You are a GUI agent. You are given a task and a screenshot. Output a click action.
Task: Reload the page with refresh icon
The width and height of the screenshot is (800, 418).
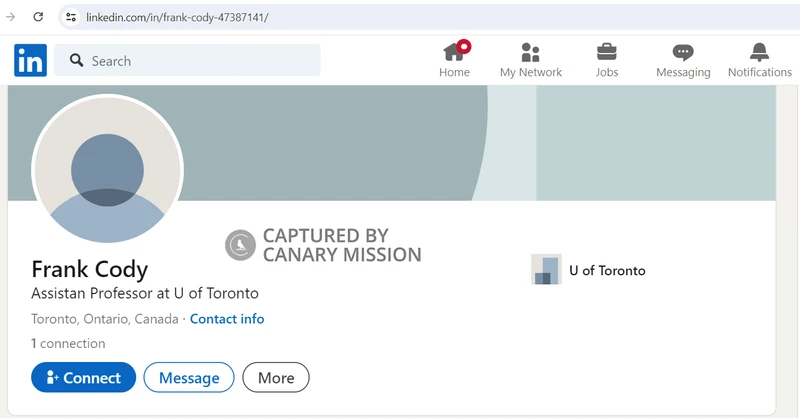point(38,17)
